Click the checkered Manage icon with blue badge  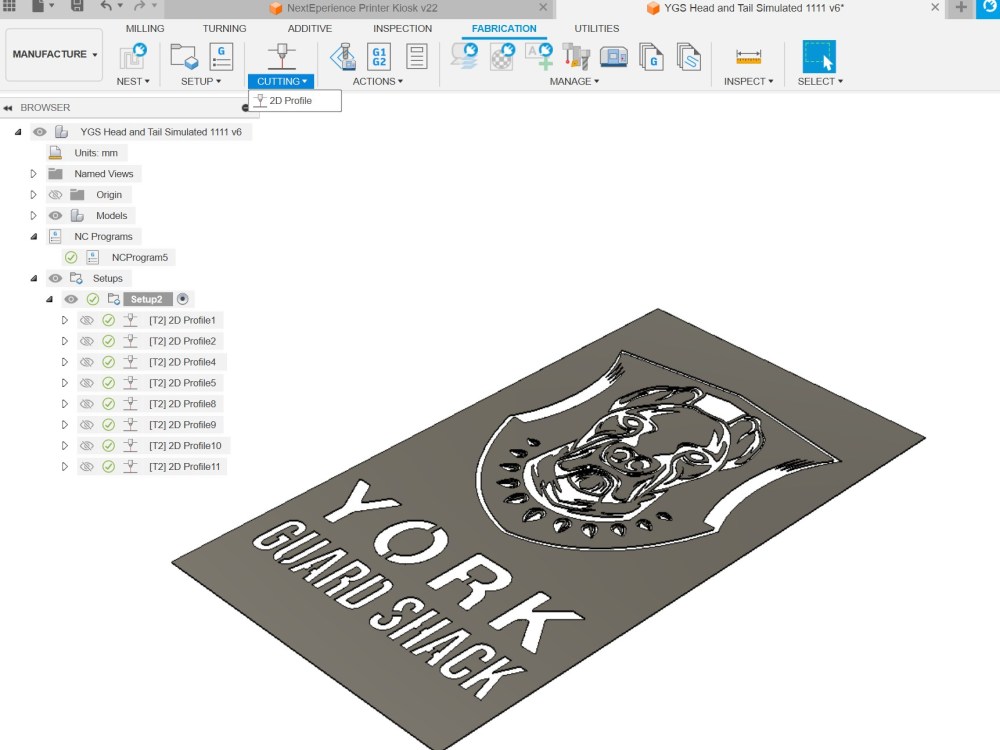point(502,56)
